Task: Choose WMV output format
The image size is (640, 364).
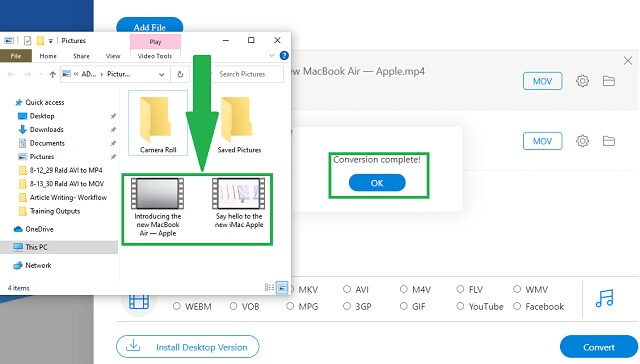Action: coord(531,289)
